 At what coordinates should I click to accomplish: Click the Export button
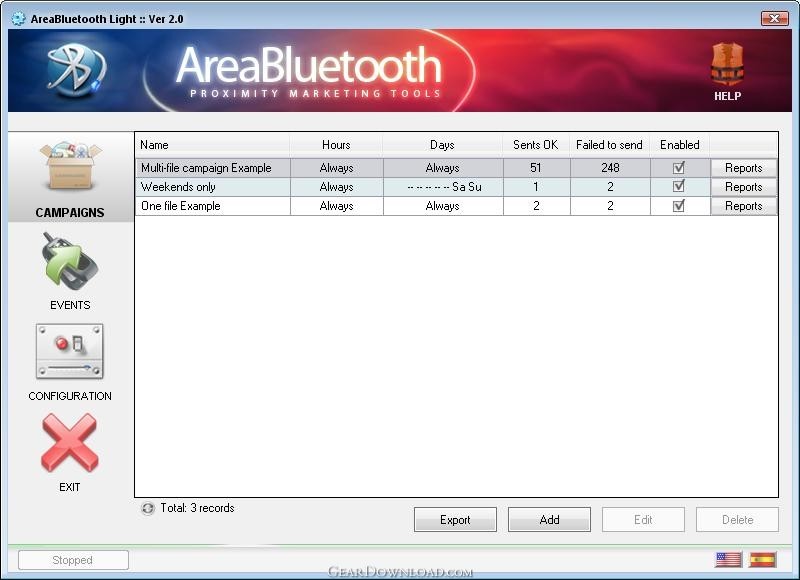click(455, 519)
